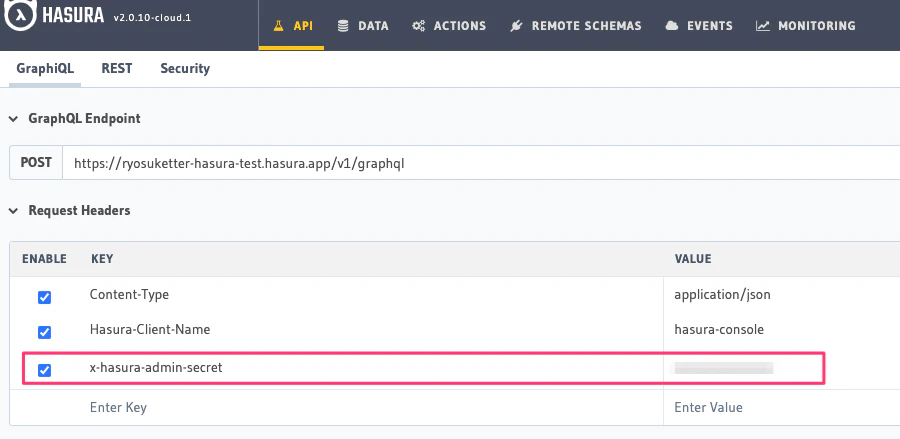Disable the Content-Type header checkbox

click(44, 297)
